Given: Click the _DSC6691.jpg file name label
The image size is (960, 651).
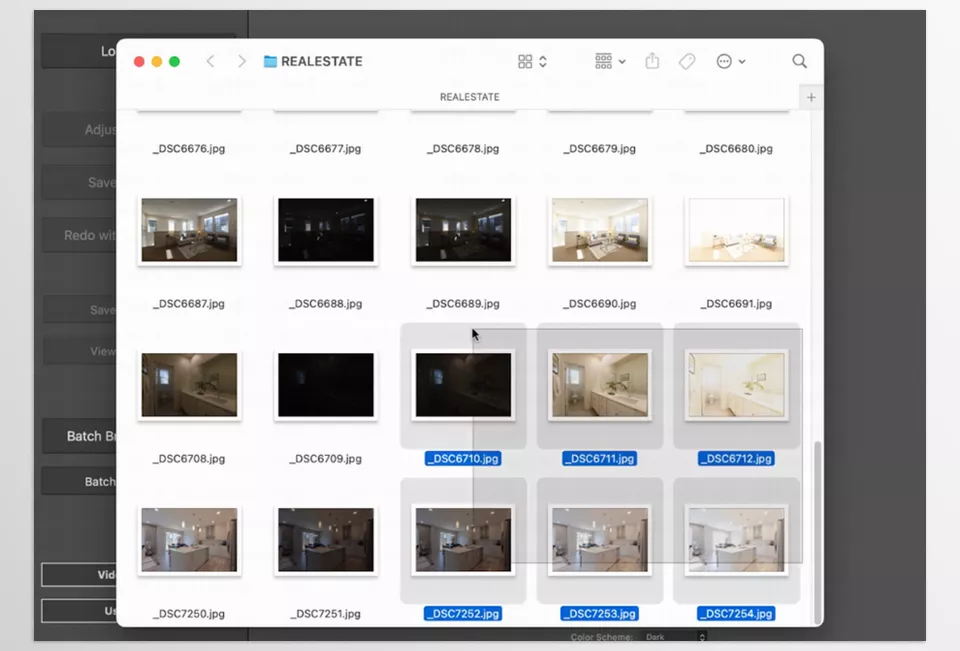Looking at the screenshot, I should pyautogui.click(x=736, y=304).
